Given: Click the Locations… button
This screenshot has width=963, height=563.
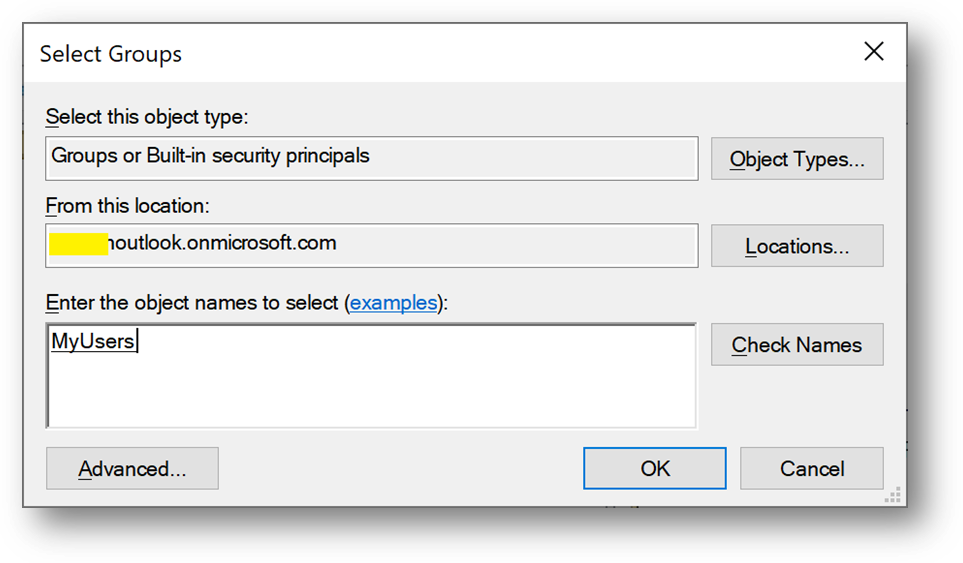Looking at the screenshot, I should (x=797, y=246).
